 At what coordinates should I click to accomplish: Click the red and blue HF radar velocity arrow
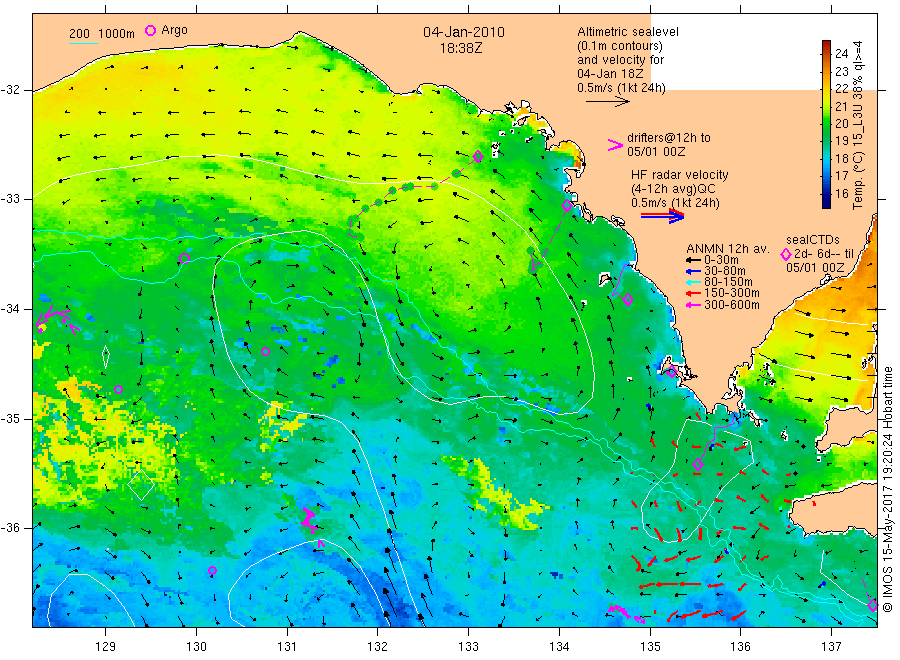[x=662, y=216]
